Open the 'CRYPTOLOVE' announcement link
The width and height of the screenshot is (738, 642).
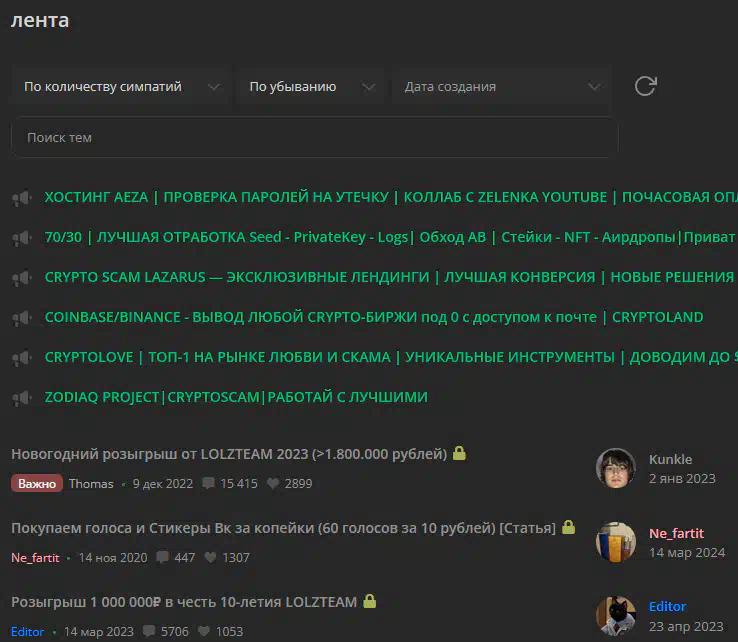391,357
